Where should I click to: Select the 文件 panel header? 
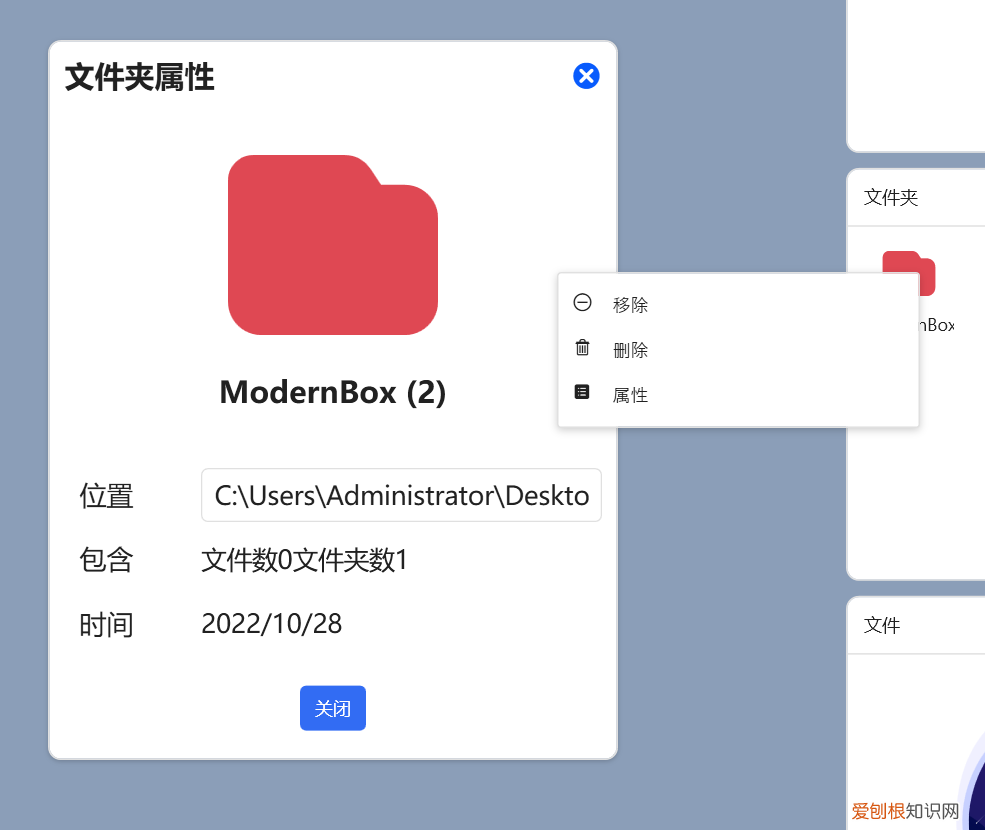(882, 625)
